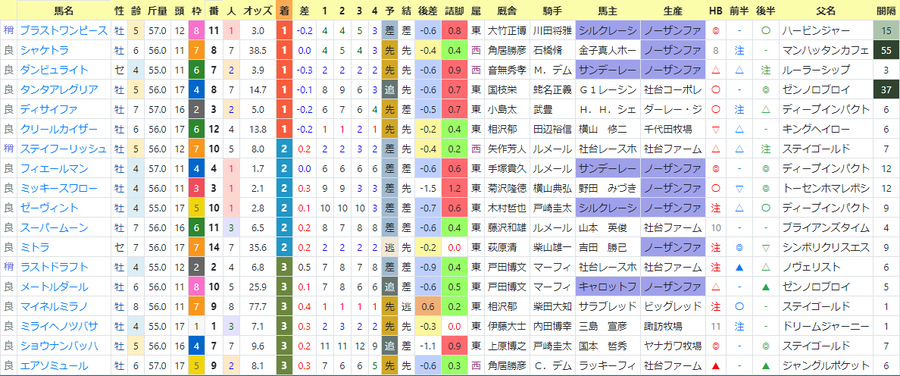This screenshot has width=900, height=376.
Task: Click trainer name 藤沢和雄
Action: [x=506, y=228]
